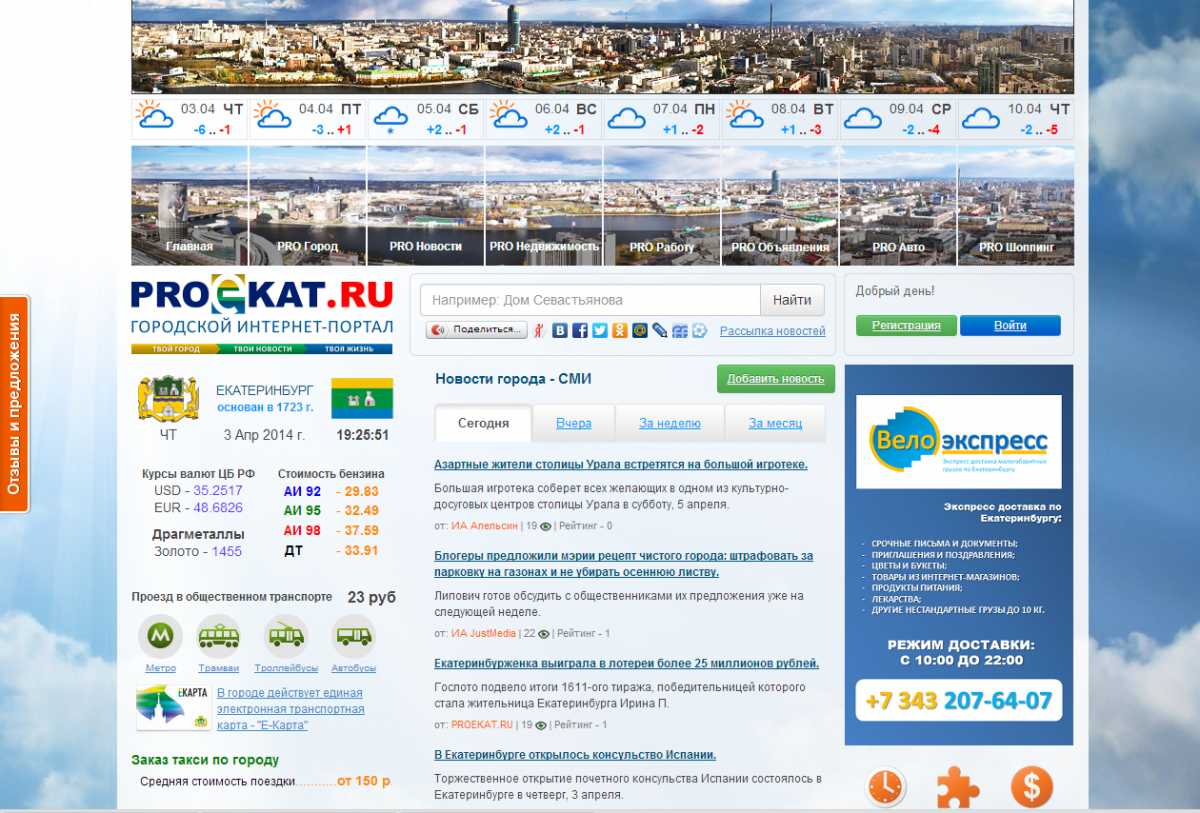
Task: Open the ЕКарта transport card thumbnail
Action: 173,708
